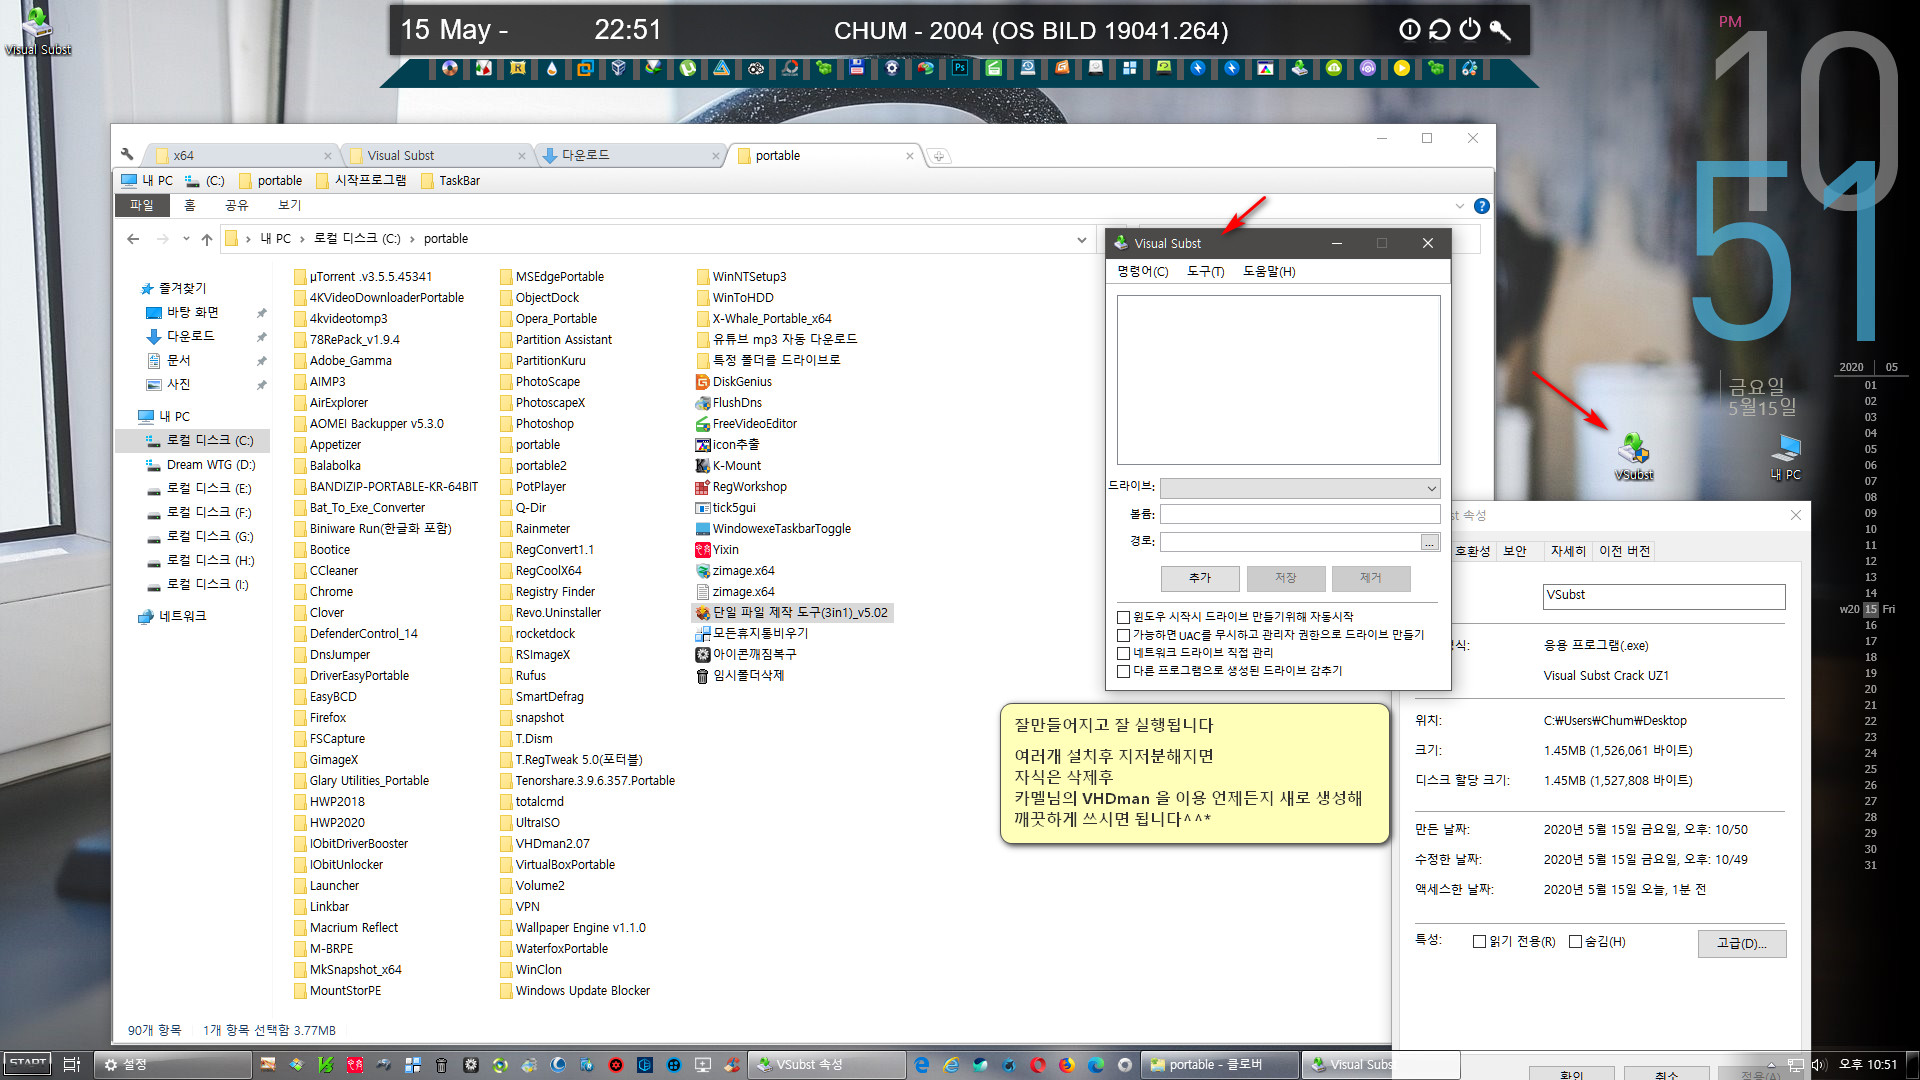Click breadcrumb arrow after 로컬 디스크 (C:)
The image size is (1920, 1080).
tap(411, 239)
